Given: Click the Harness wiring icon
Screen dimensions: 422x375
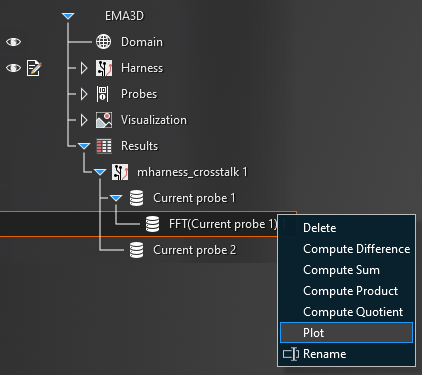Looking at the screenshot, I should pyautogui.click(x=104, y=68).
